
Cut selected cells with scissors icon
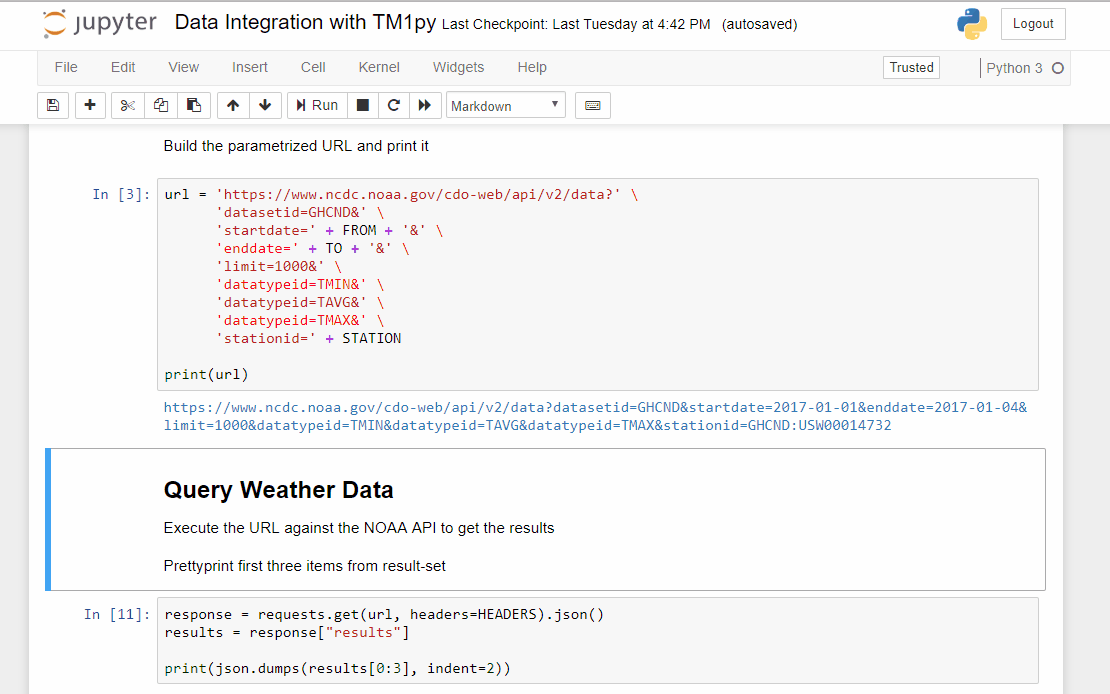[128, 105]
